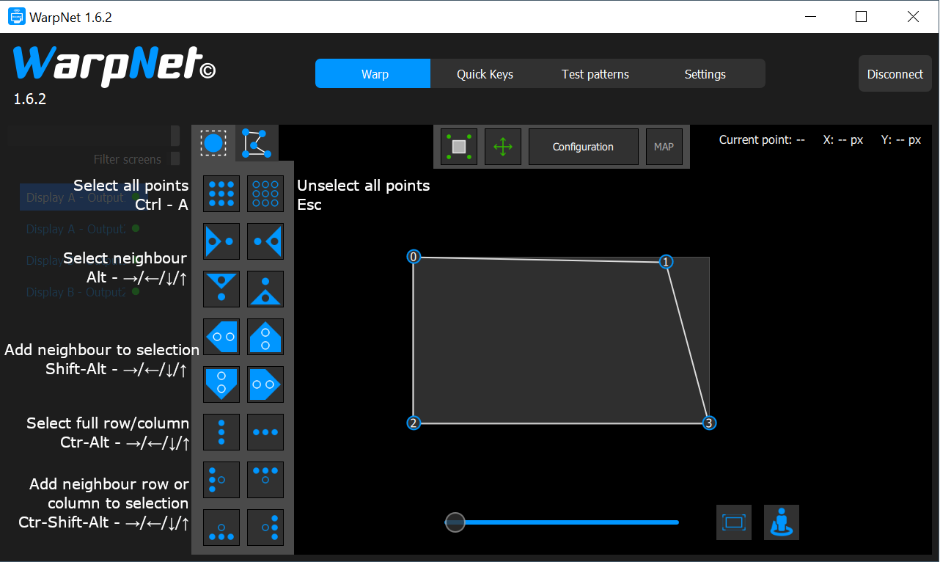Screen dimensions: 940x562
Task: Click the Disconnect button
Action: coord(895,74)
